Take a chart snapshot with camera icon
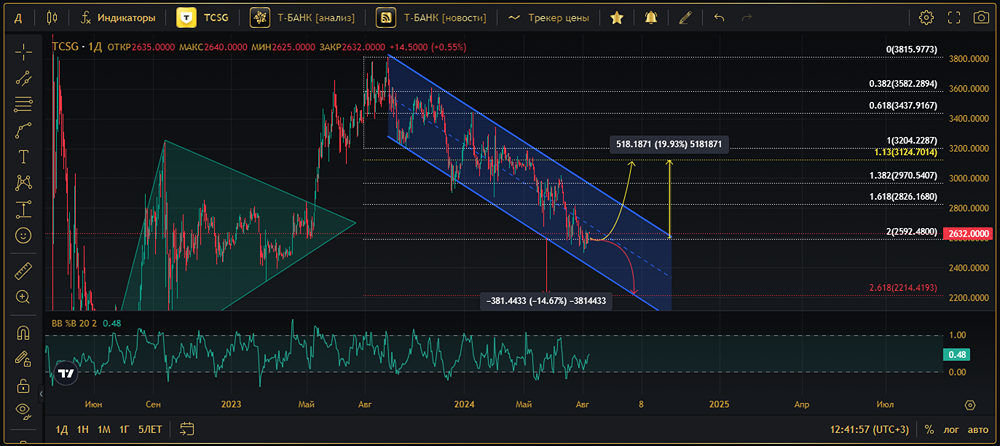Screen dimensions: 1000x446 point(954,18)
